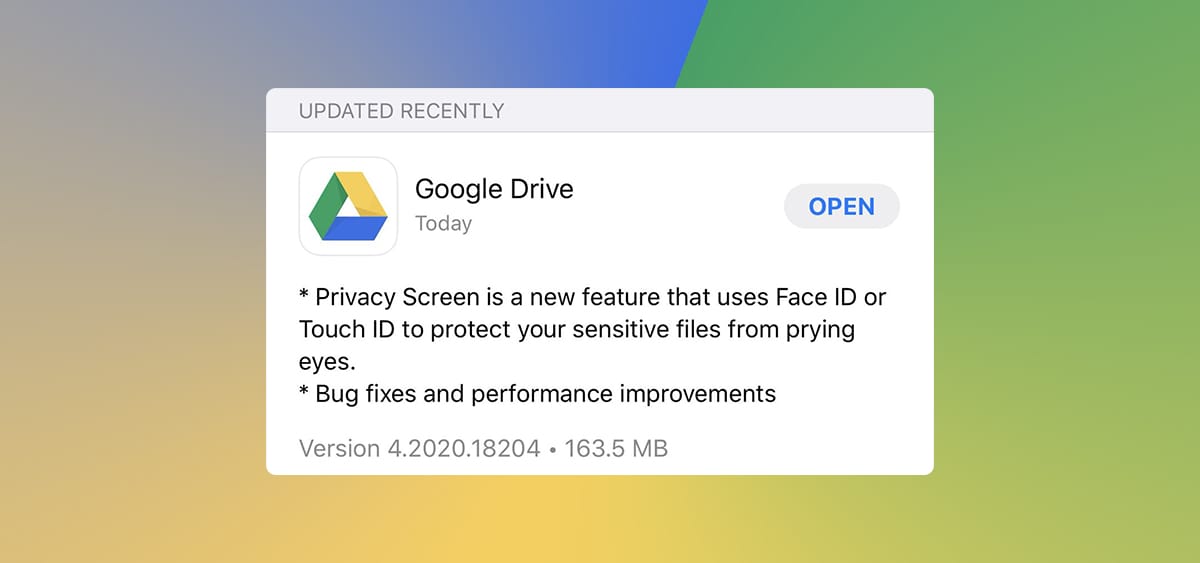Click the Version 4.2020.18204 text

[x=420, y=448]
